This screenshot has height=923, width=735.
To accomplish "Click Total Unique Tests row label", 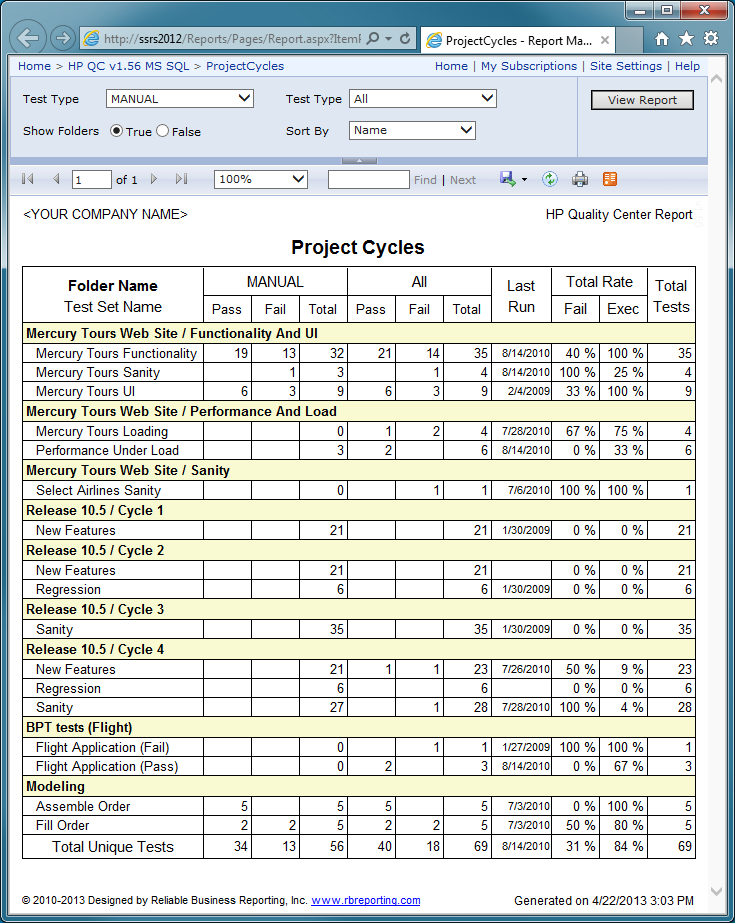I will pyautogui.click(x=113, y=846).
